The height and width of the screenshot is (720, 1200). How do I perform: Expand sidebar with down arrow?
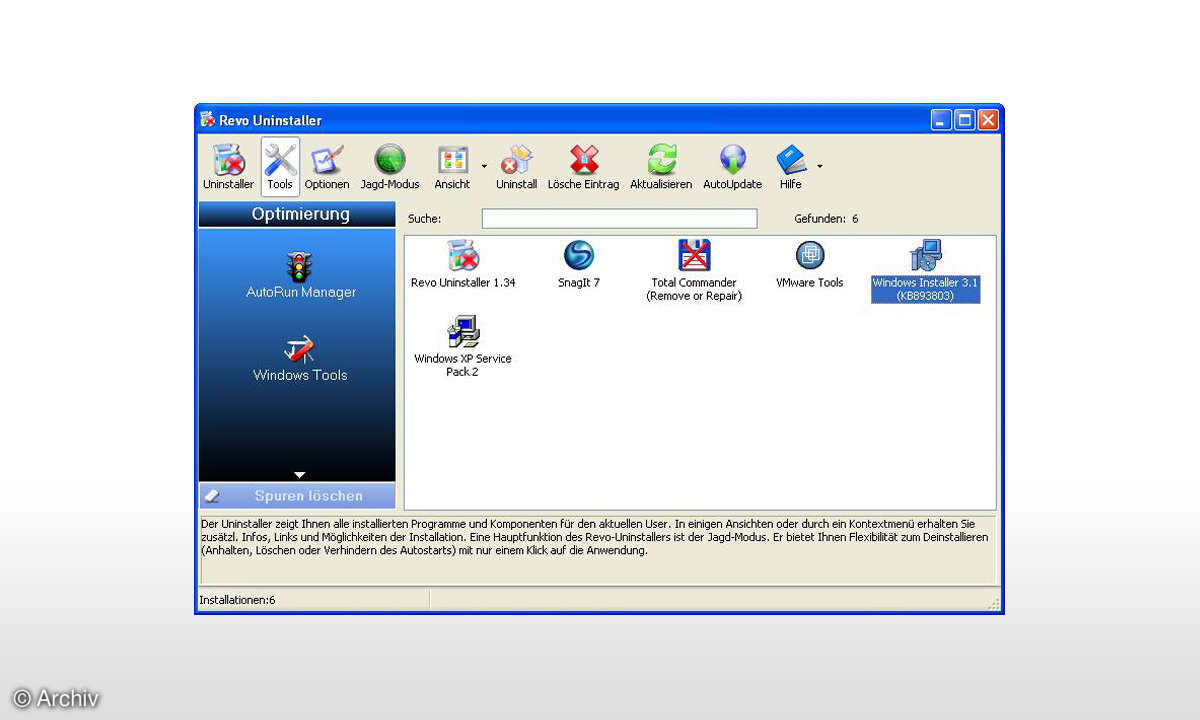click(x=299, y=474)
